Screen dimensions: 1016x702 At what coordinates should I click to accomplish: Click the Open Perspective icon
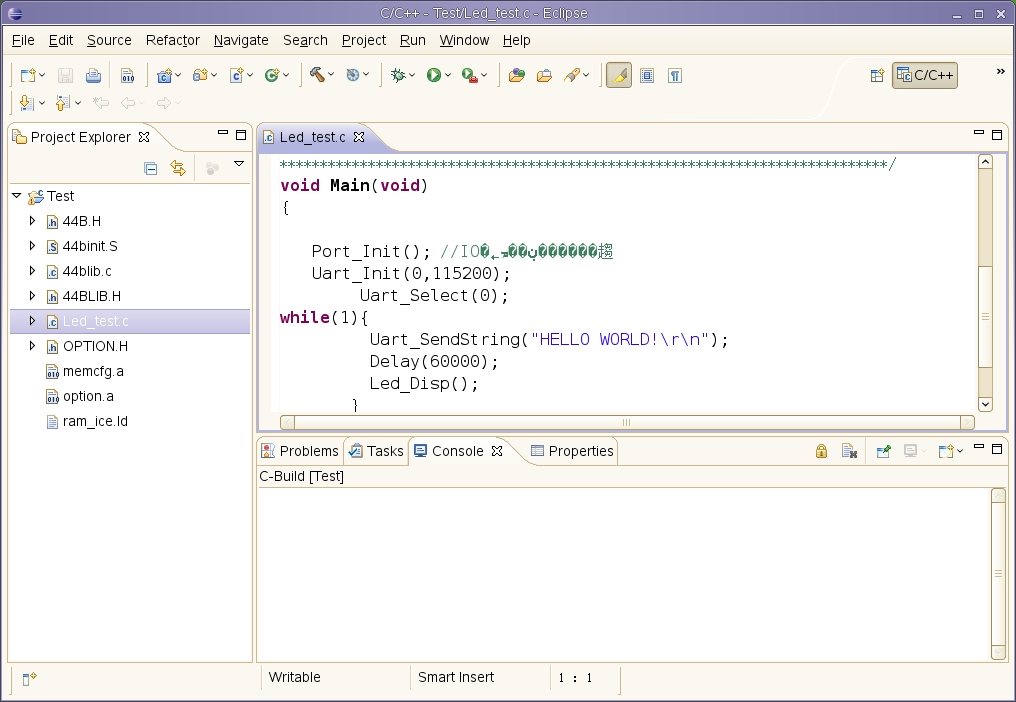point(877,76)
